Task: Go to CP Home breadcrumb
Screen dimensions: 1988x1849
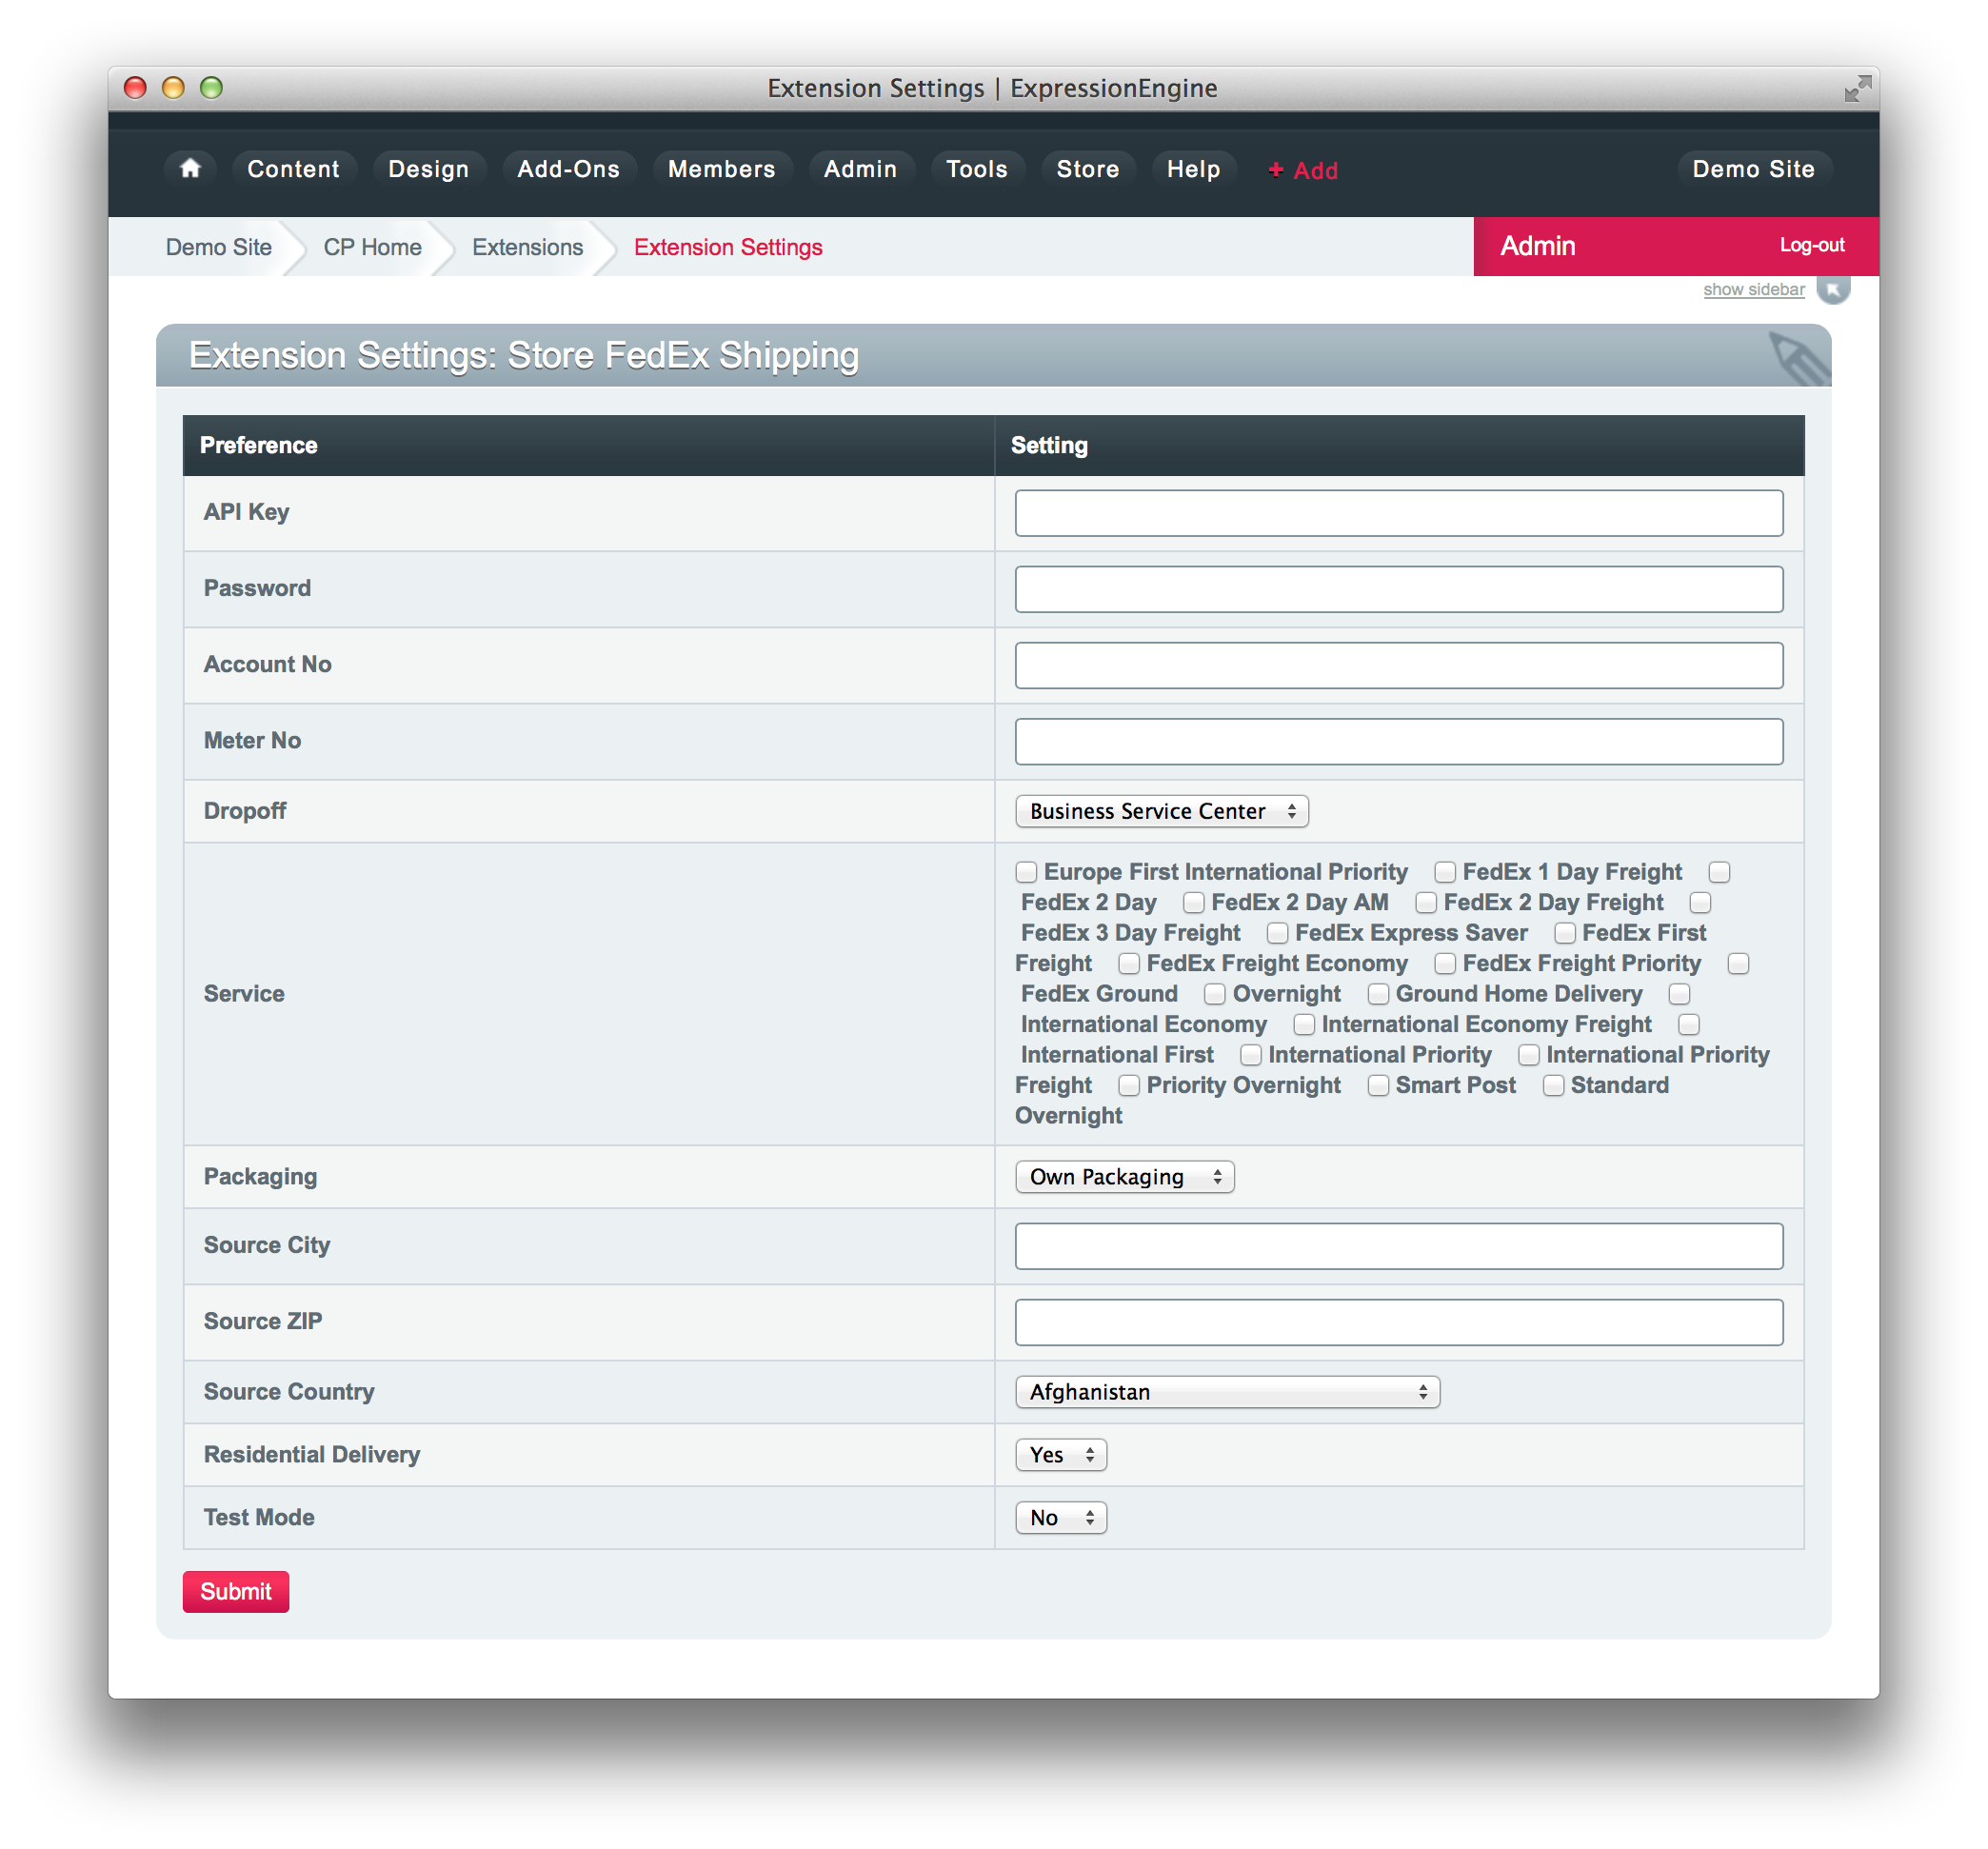Action: pos(372,247)
